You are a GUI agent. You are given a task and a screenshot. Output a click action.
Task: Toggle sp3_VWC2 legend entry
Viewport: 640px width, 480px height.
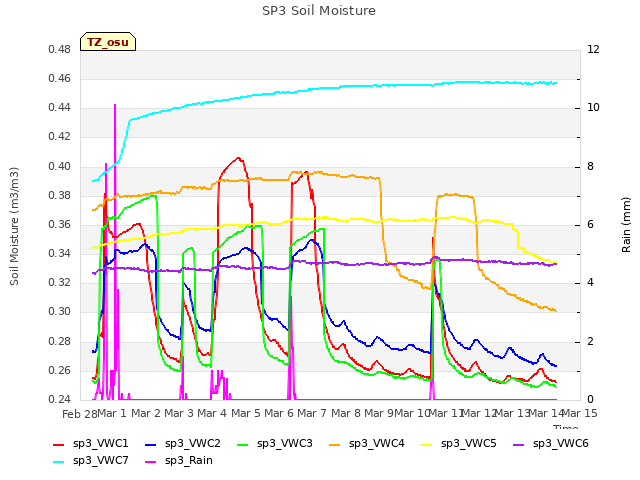[x=182, y=444]
